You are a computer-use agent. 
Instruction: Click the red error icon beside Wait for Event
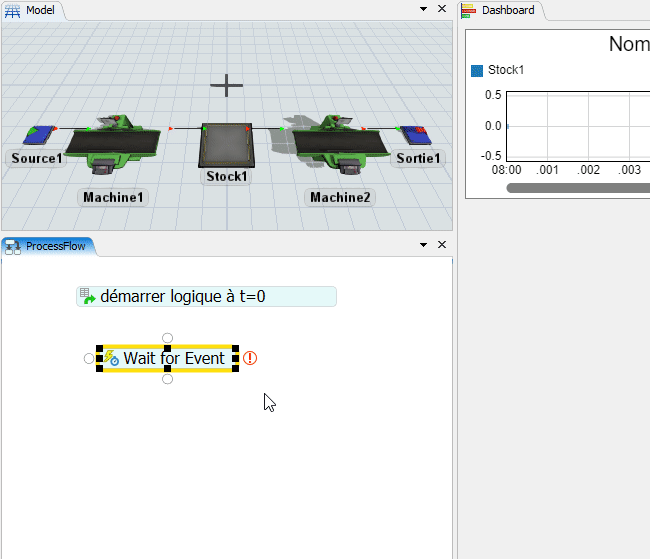(x=250, y=358)
